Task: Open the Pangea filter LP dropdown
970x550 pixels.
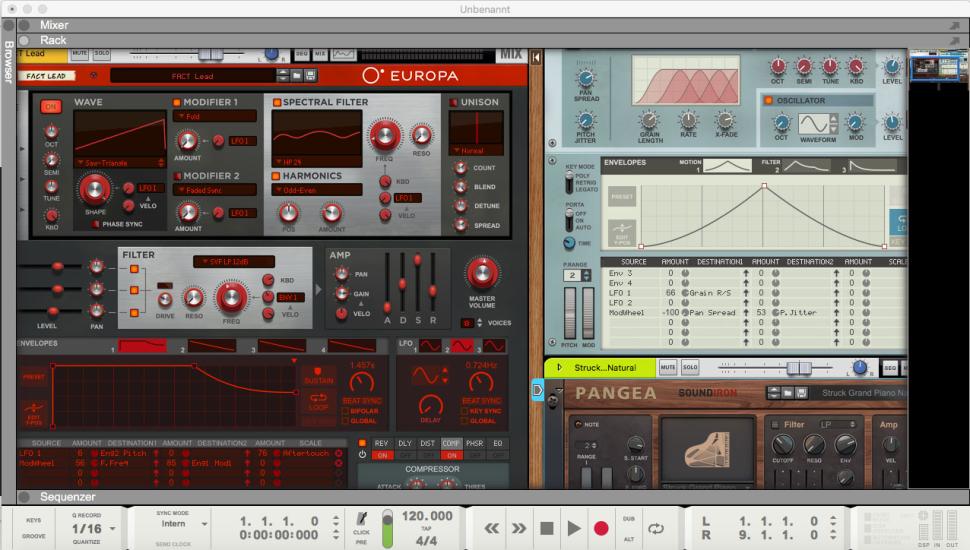Action: coord(838,424)
